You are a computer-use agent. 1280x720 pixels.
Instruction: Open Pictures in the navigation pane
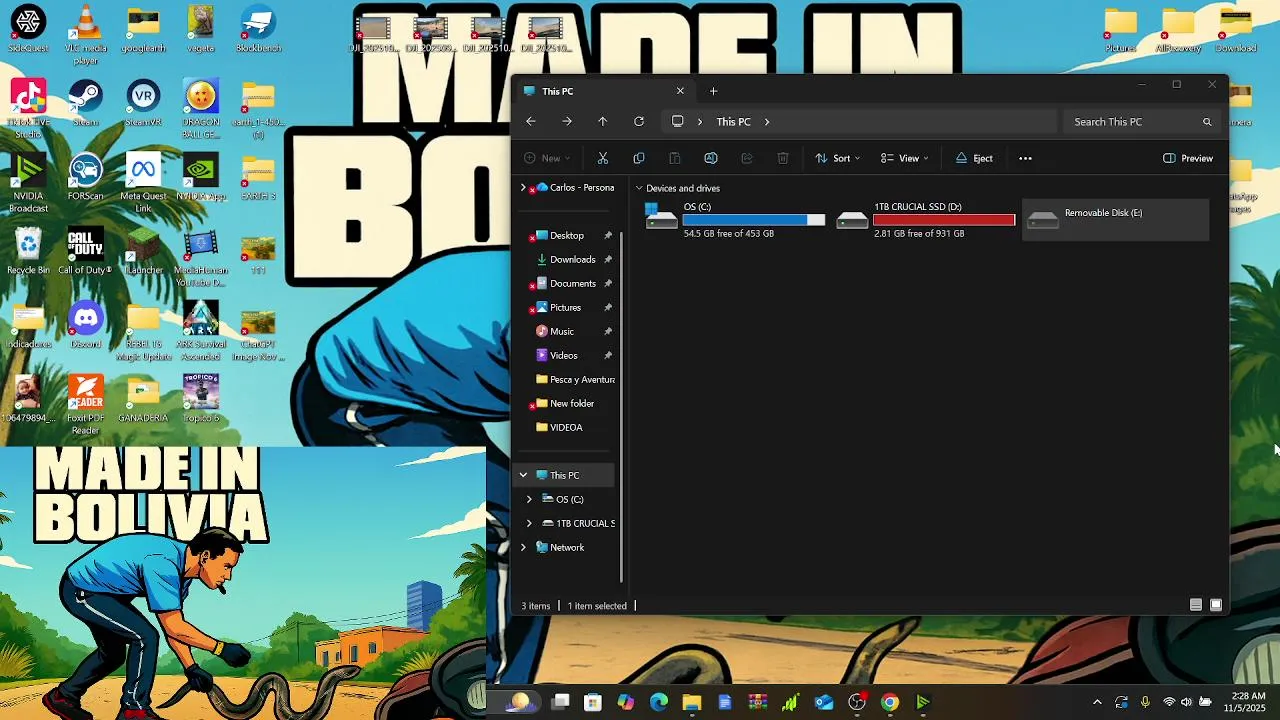tap(567, 307)
